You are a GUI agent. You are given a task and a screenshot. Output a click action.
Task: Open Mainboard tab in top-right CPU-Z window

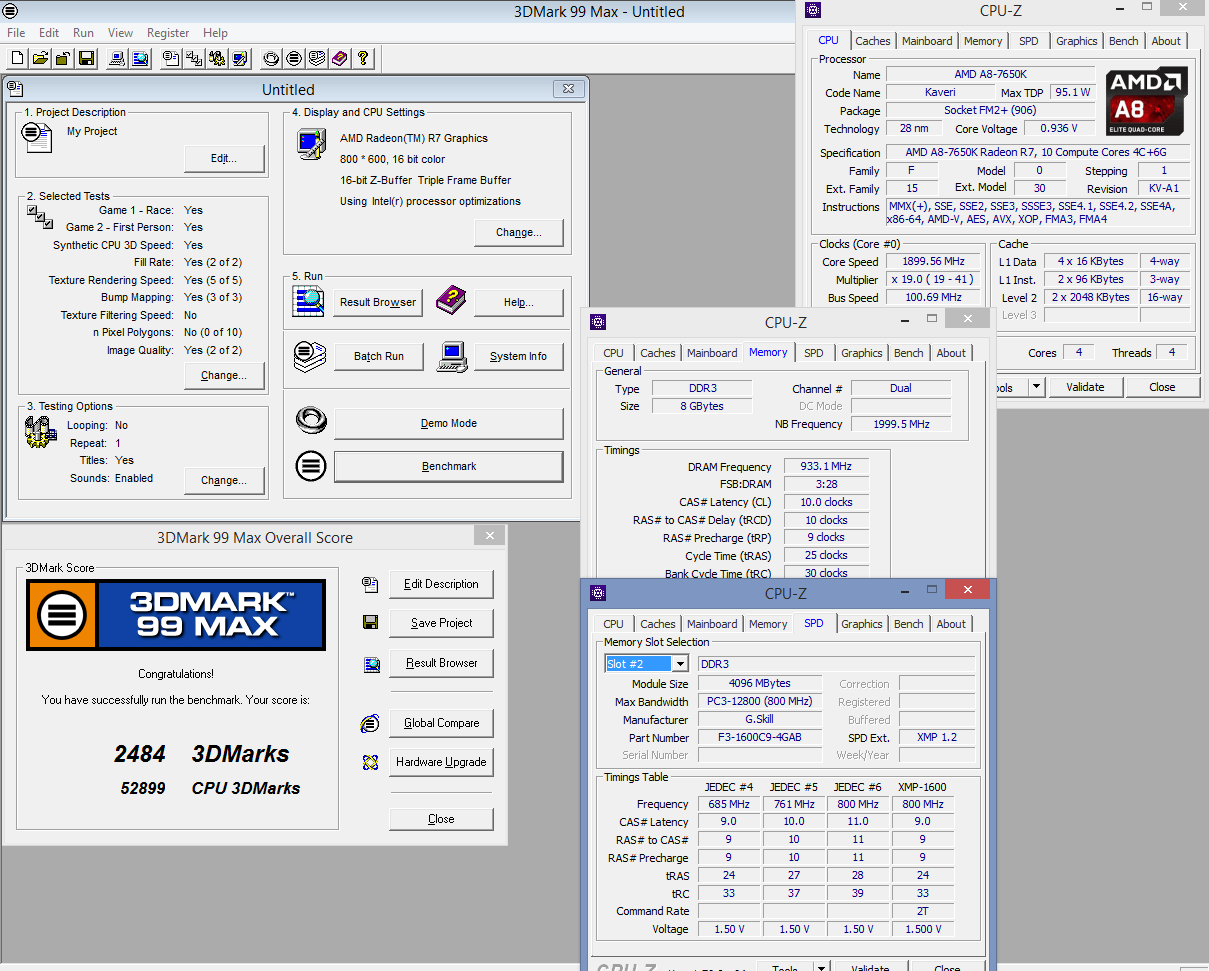coord(927,41)
